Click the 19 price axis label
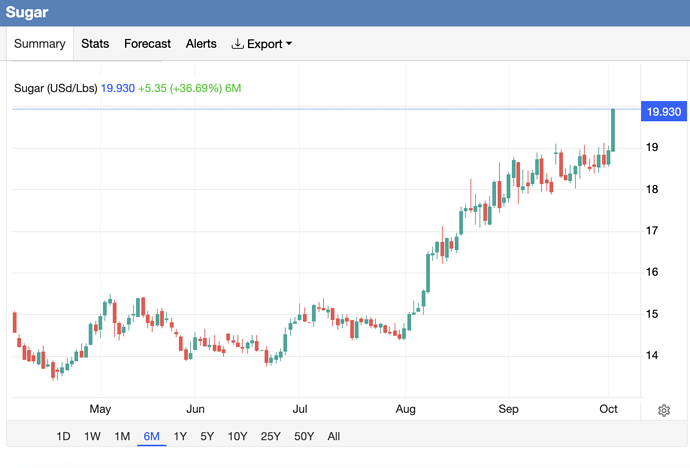The height and width of the screenshot is (468, 690). pyautogui.click(x=652, y=147)
